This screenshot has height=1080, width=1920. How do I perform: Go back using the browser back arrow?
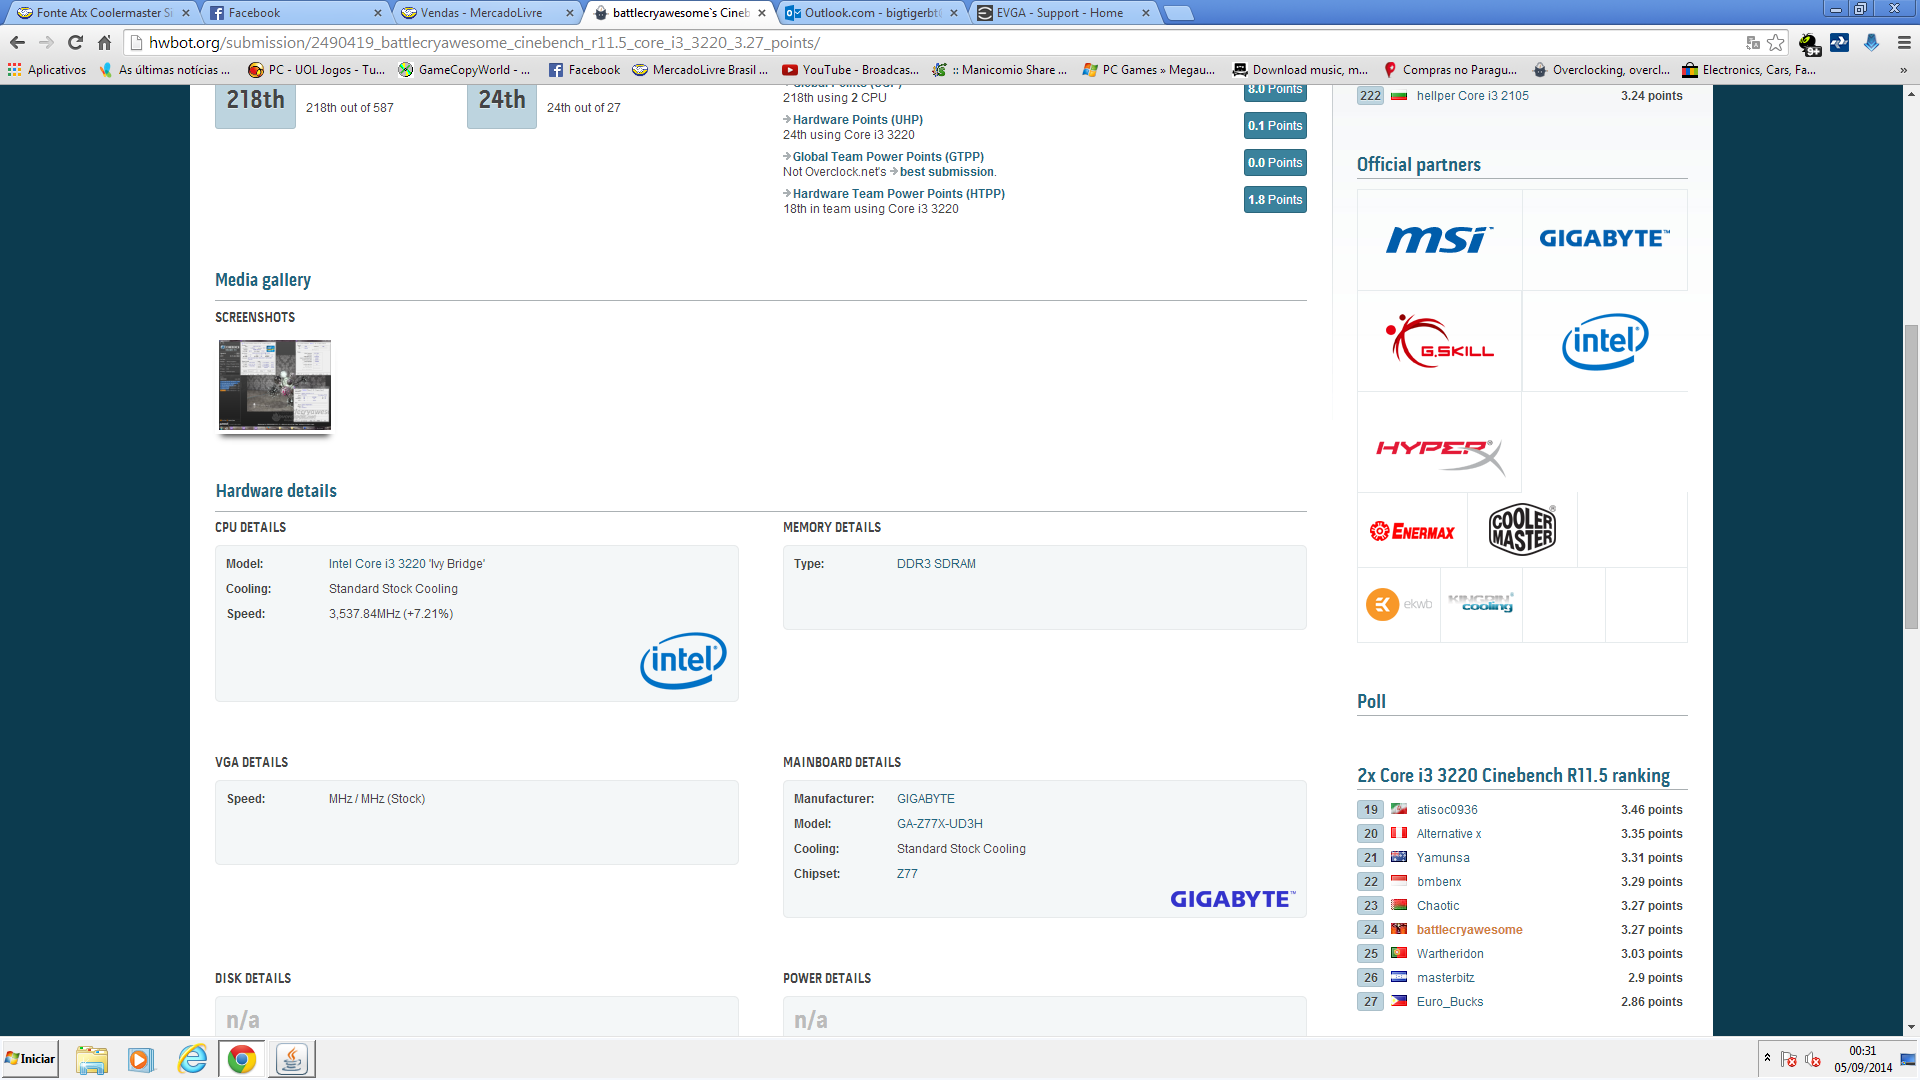tap(17, 42)
